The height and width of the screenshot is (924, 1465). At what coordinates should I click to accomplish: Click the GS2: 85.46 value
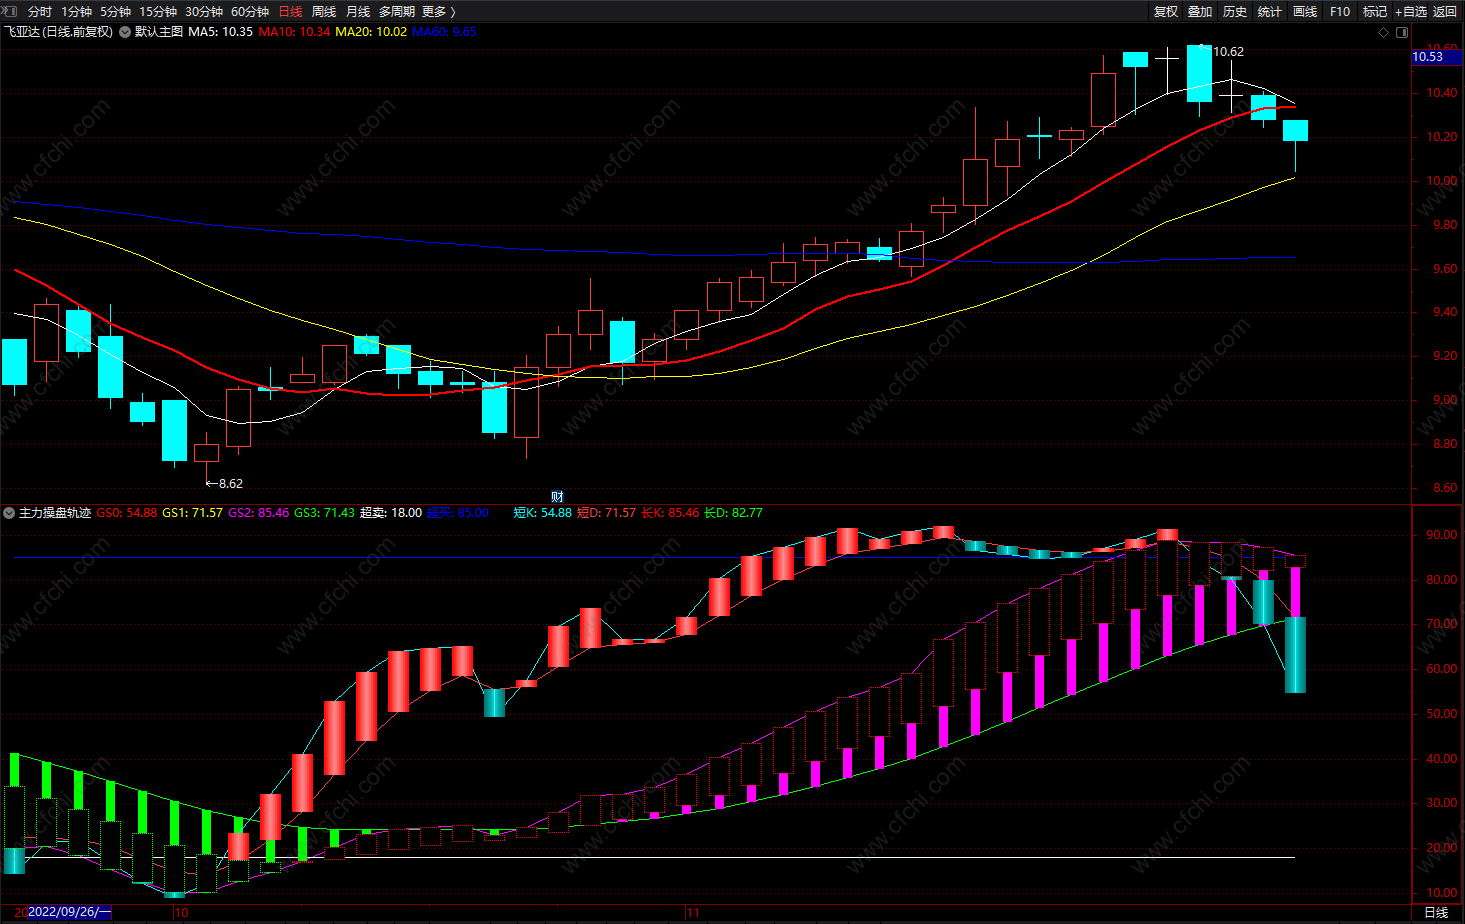click(258, 512)
